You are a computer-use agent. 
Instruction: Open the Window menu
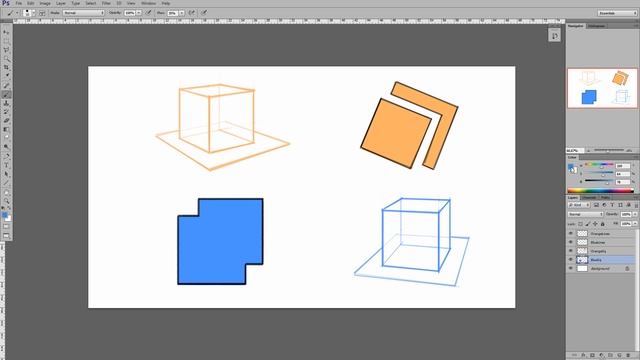pyautogui.click(x=149, y=3)
